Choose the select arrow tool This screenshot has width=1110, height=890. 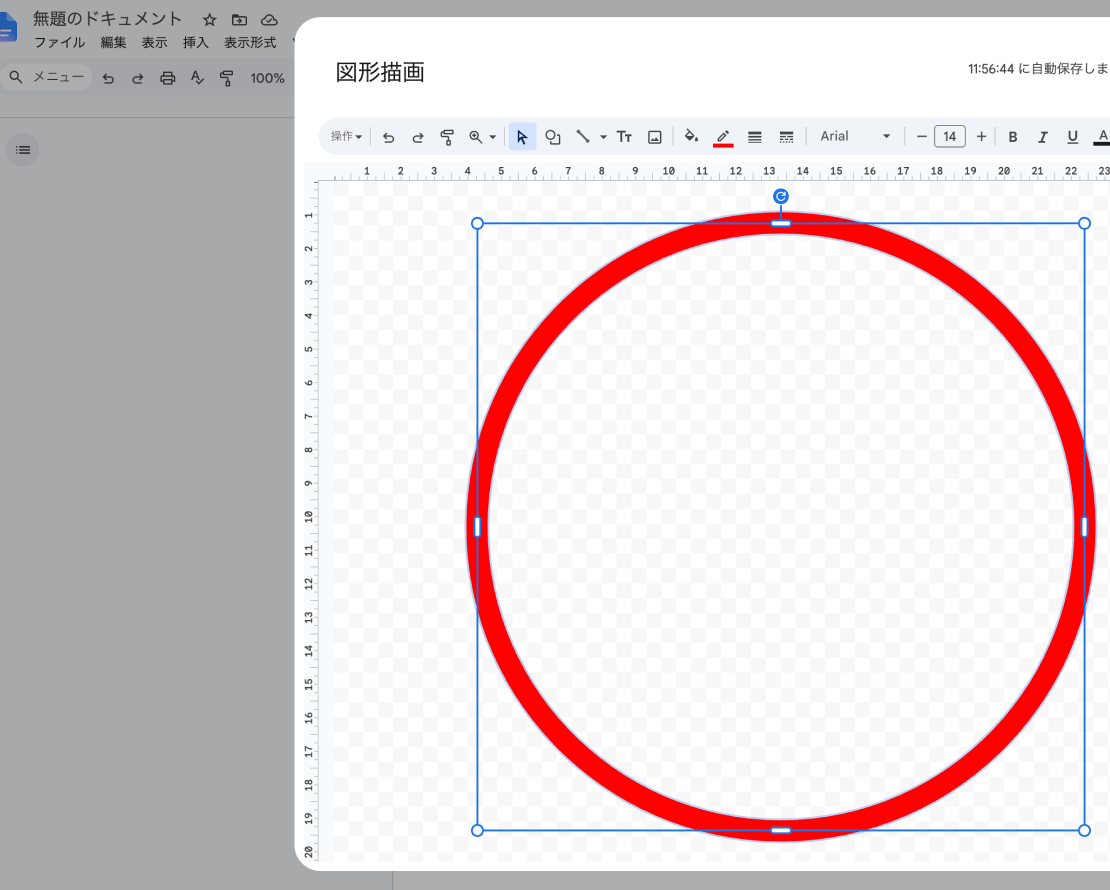click(522, 137)
